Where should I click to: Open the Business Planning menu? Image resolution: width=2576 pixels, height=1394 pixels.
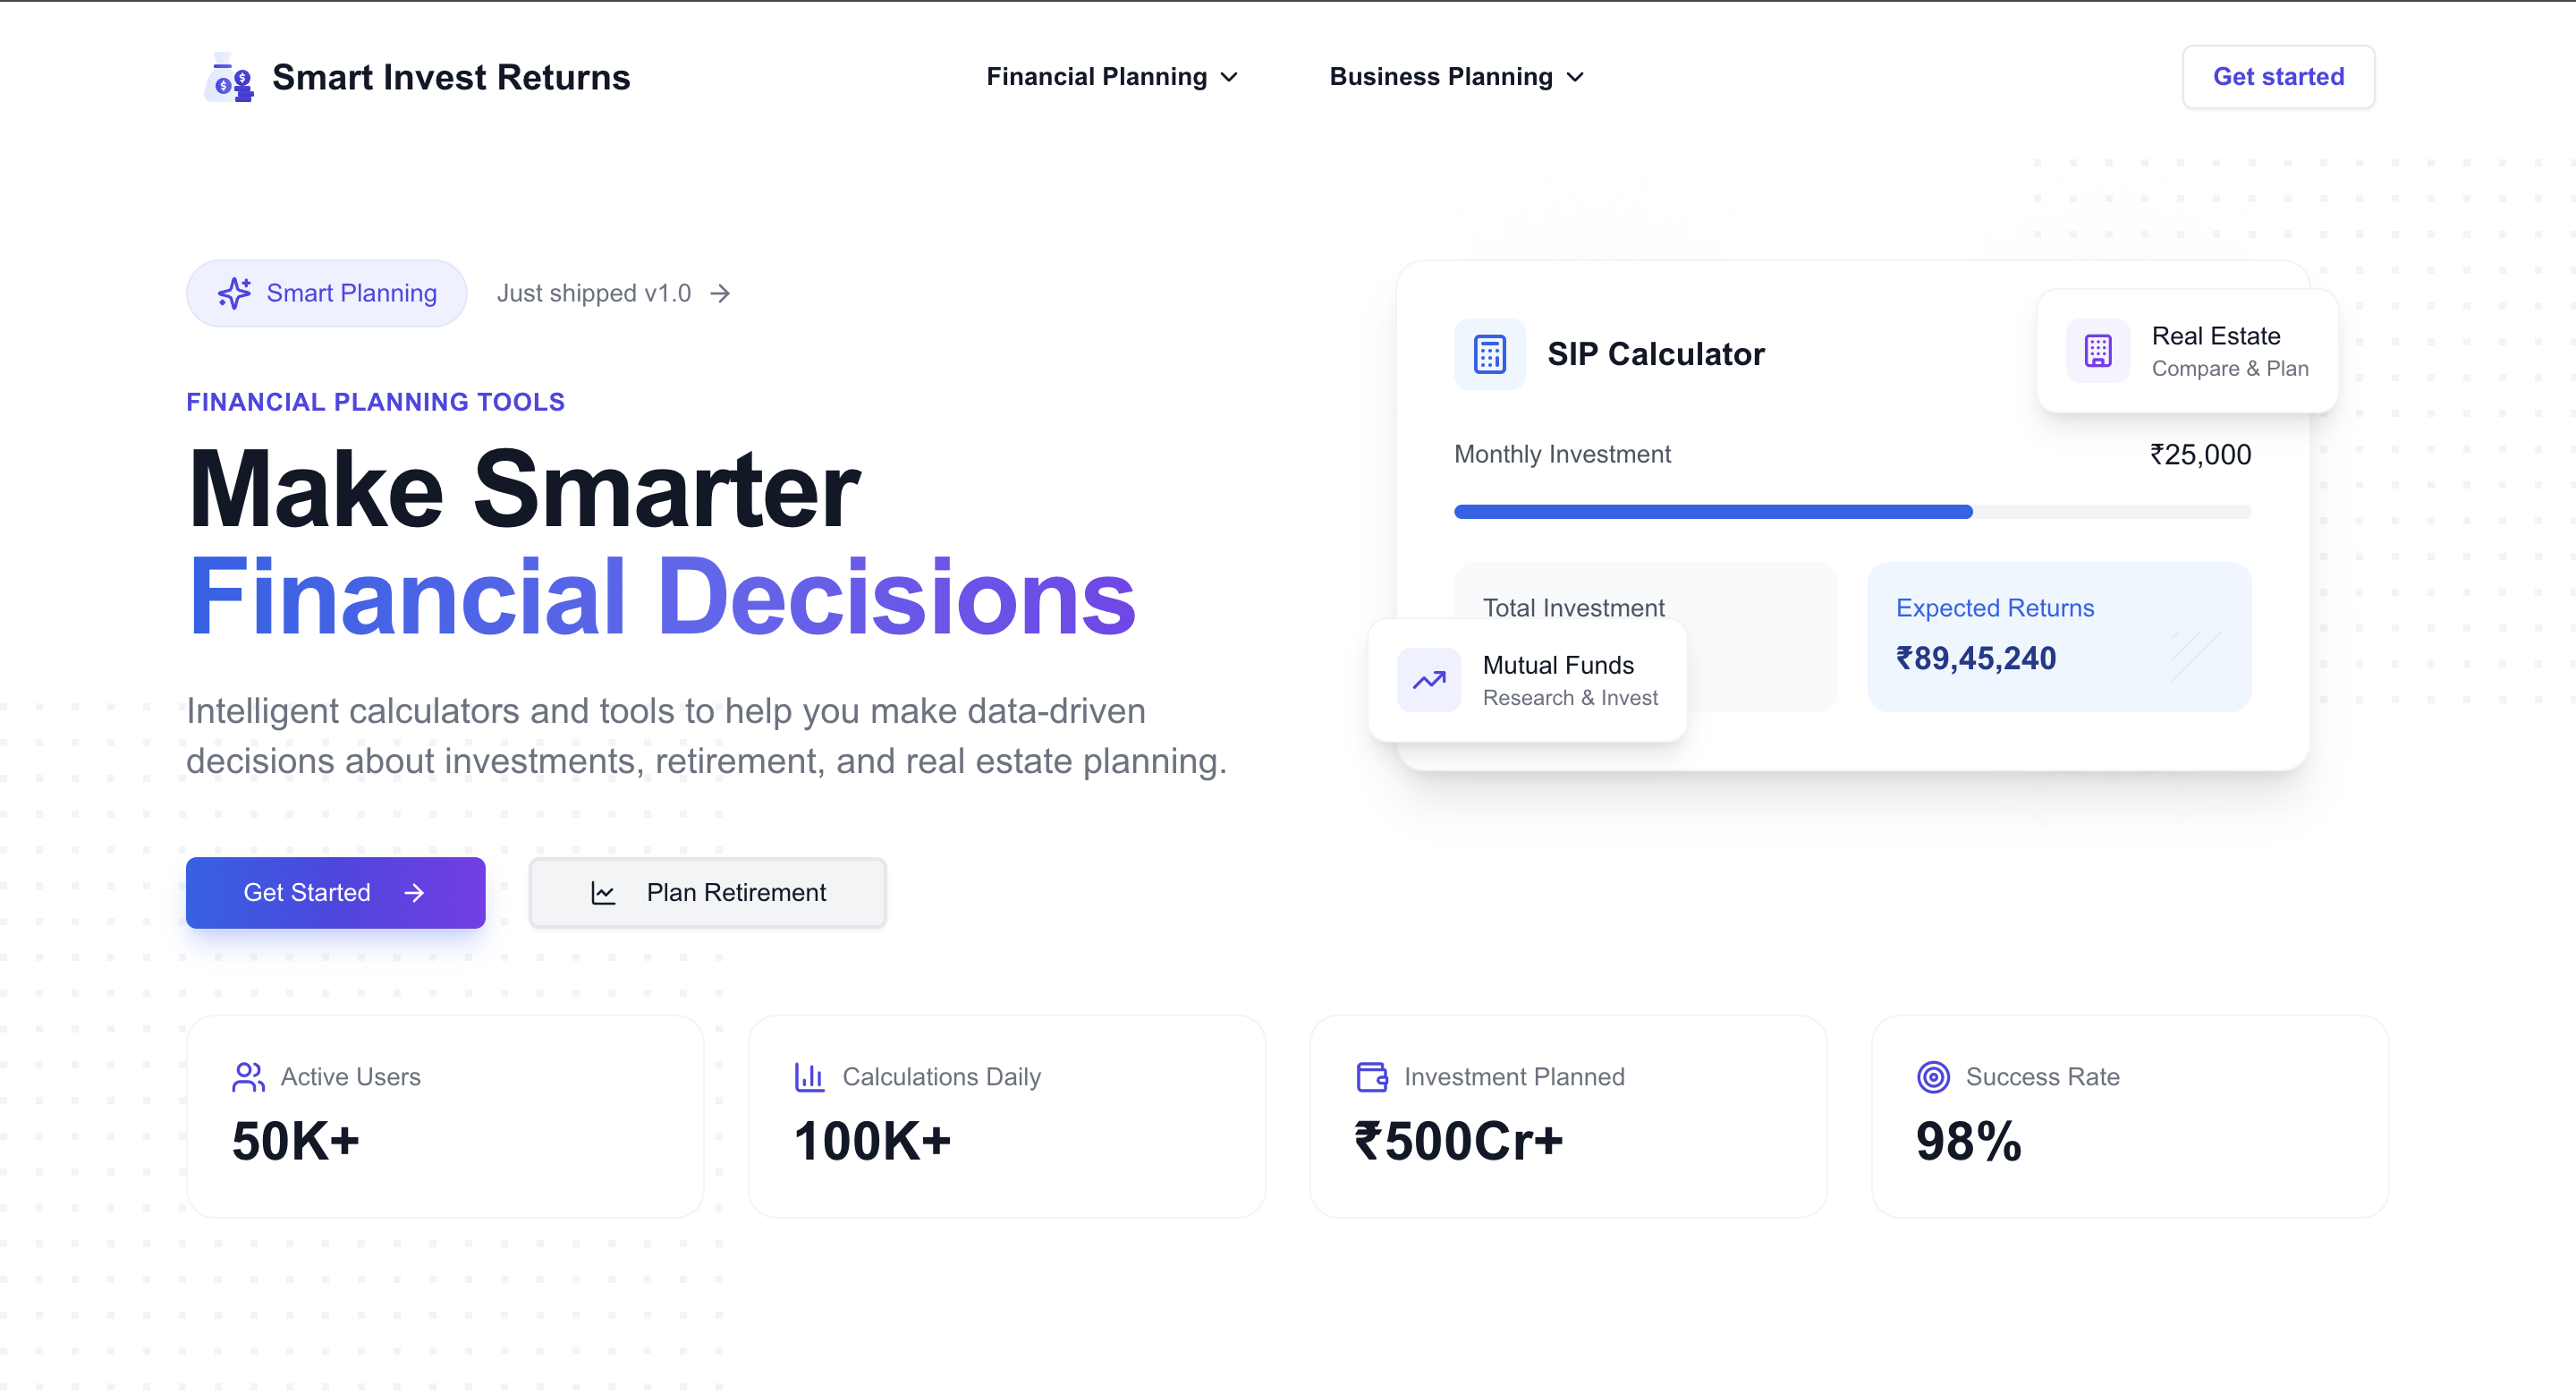pyautogui.click(x=1441, y=77)
